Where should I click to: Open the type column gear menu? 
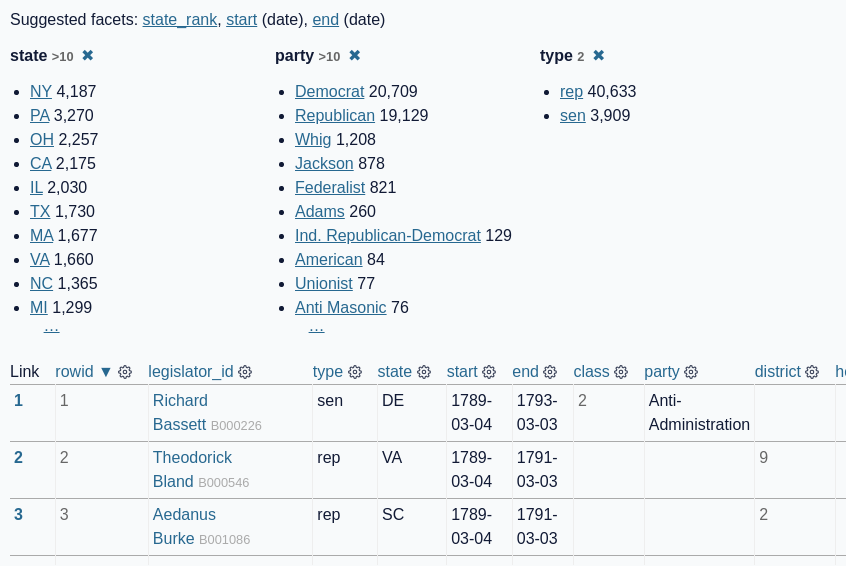354,372
